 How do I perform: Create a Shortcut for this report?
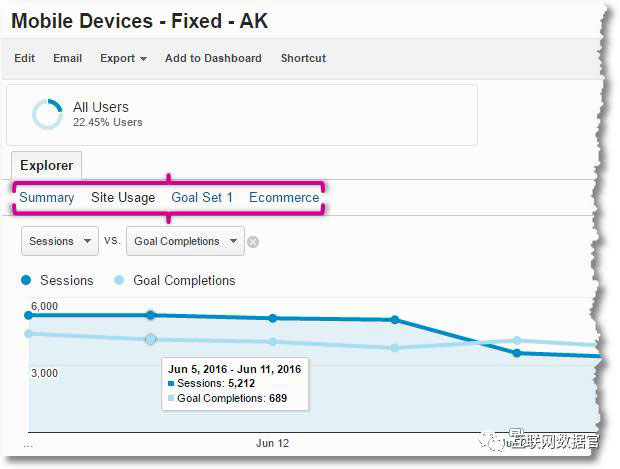pos(303,58)
